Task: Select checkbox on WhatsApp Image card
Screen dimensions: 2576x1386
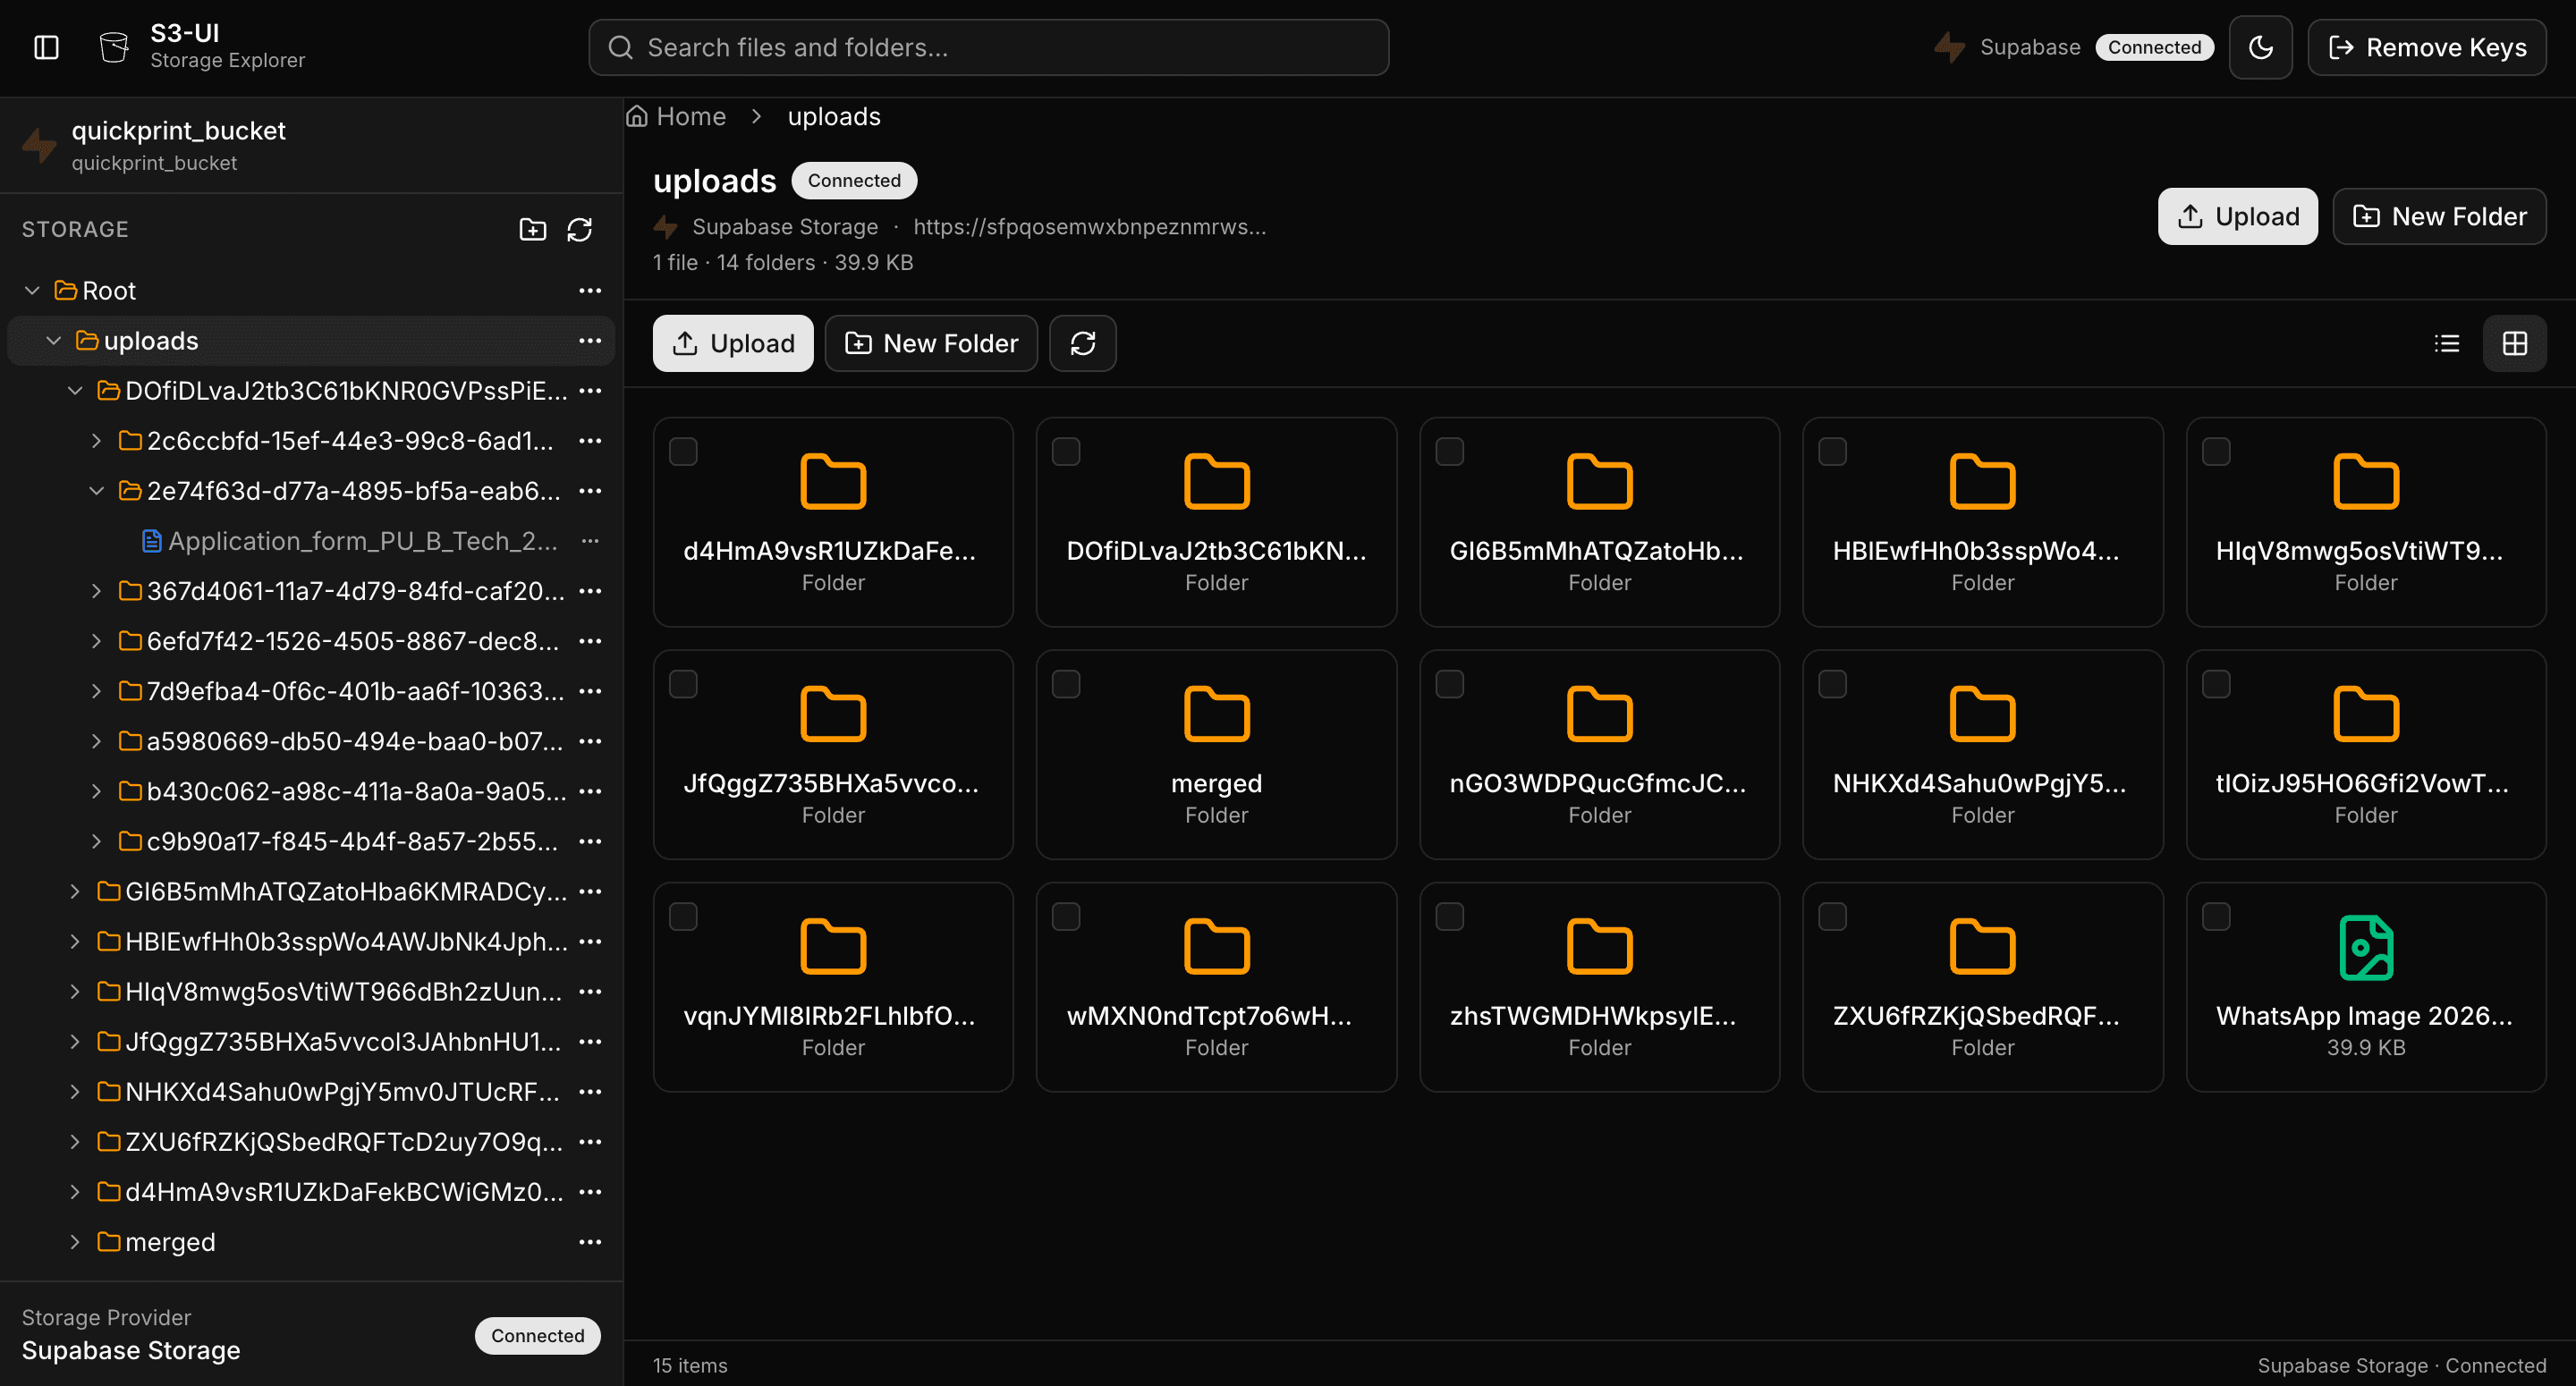Action: (2216, 916)
